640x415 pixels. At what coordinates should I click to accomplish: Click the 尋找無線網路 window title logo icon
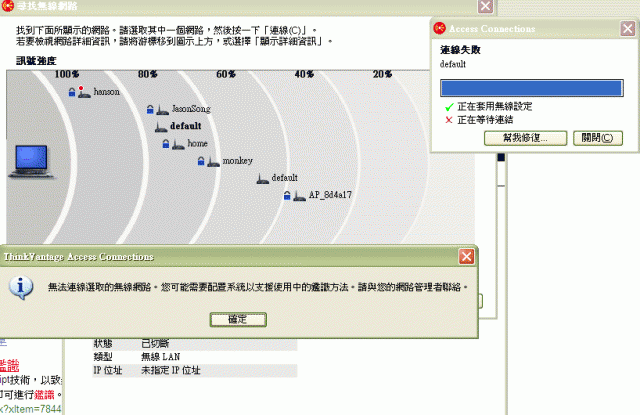(8, 6)
